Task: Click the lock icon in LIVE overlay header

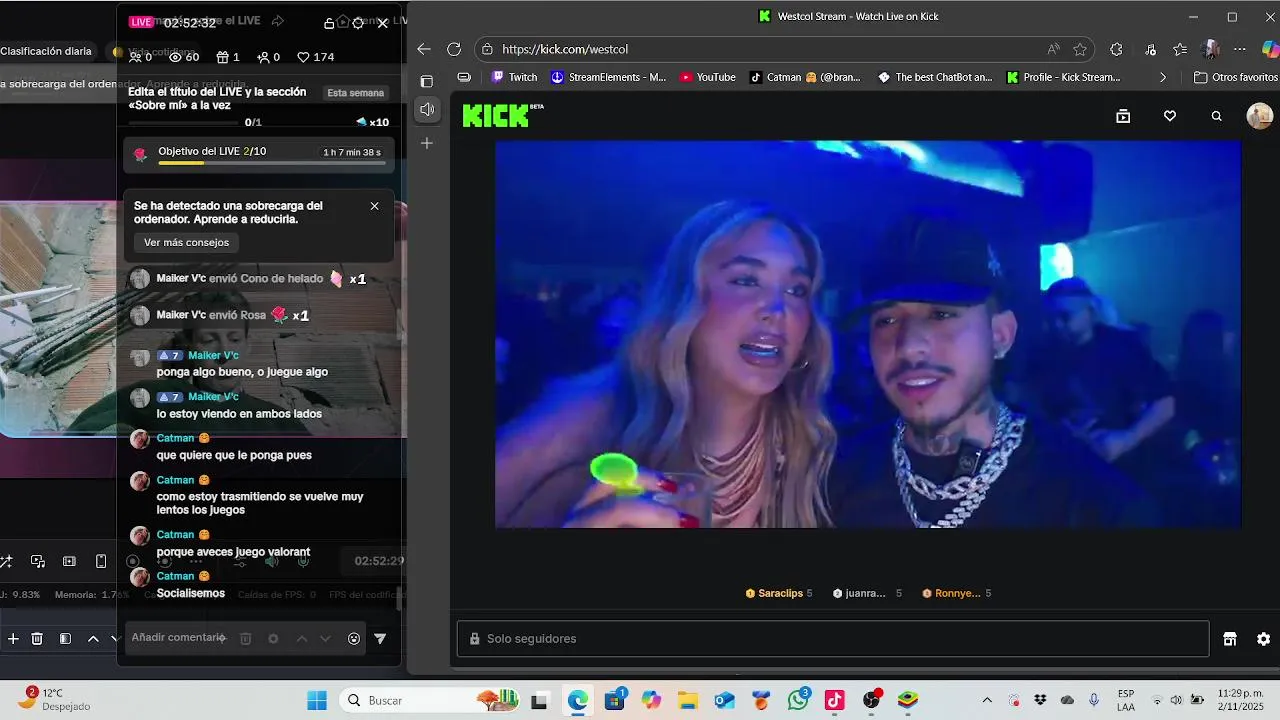Action: [x=330, y=23]
